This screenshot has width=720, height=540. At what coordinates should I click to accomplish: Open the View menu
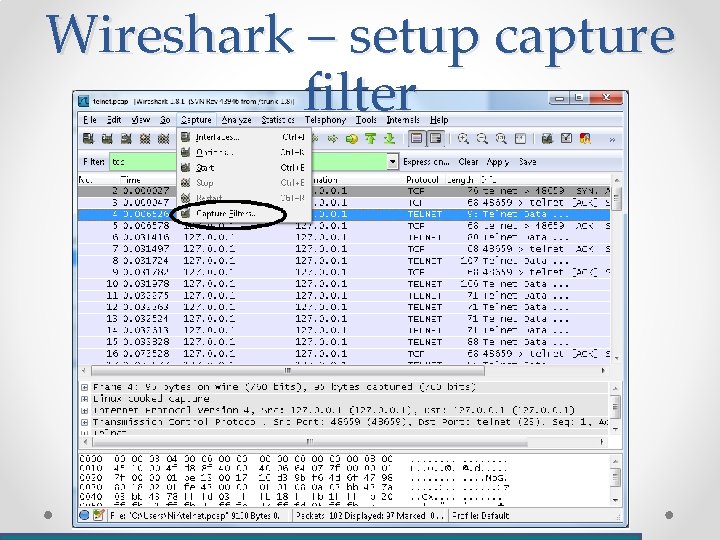(x=141, y=120)
